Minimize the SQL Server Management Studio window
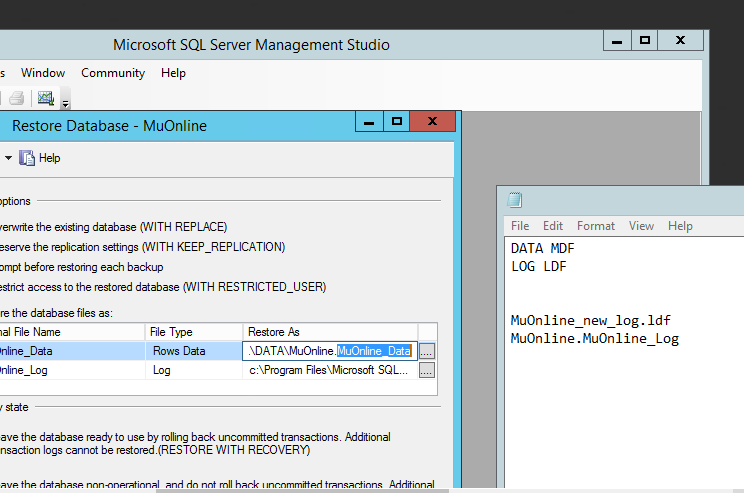 pyautogui.click(x=613, y=41)
